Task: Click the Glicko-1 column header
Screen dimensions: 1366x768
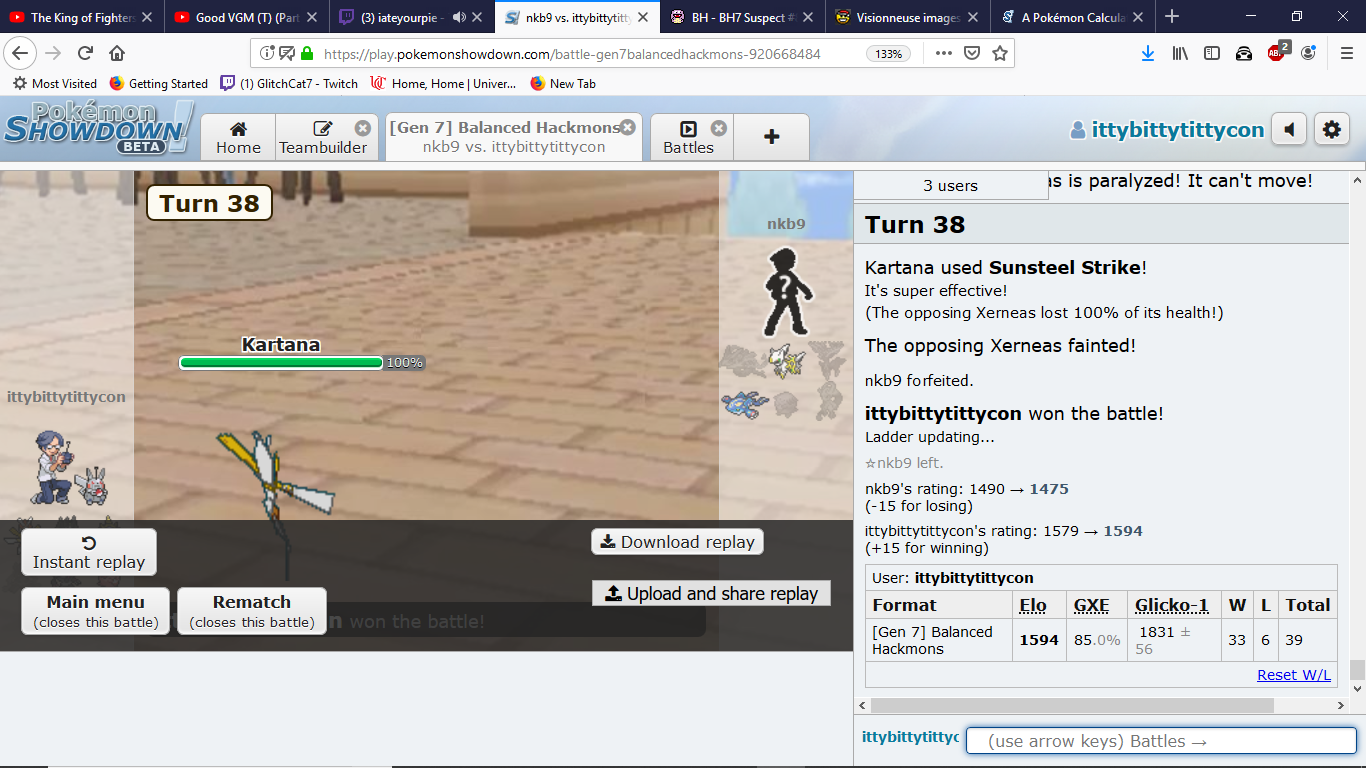Action: click(x=1172, y=605)
